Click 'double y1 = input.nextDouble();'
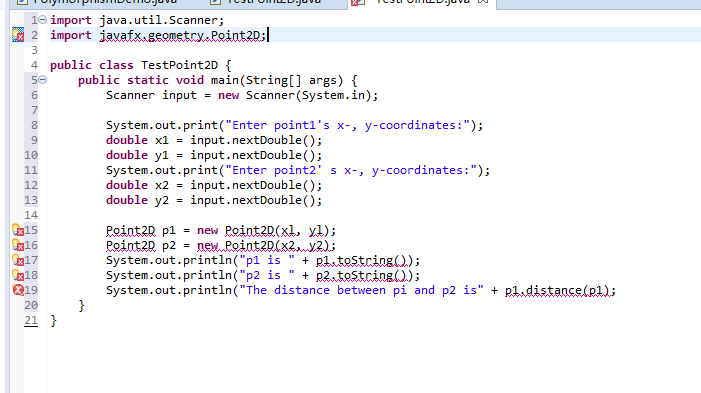The image size is (701, 393). click(214, 155)
